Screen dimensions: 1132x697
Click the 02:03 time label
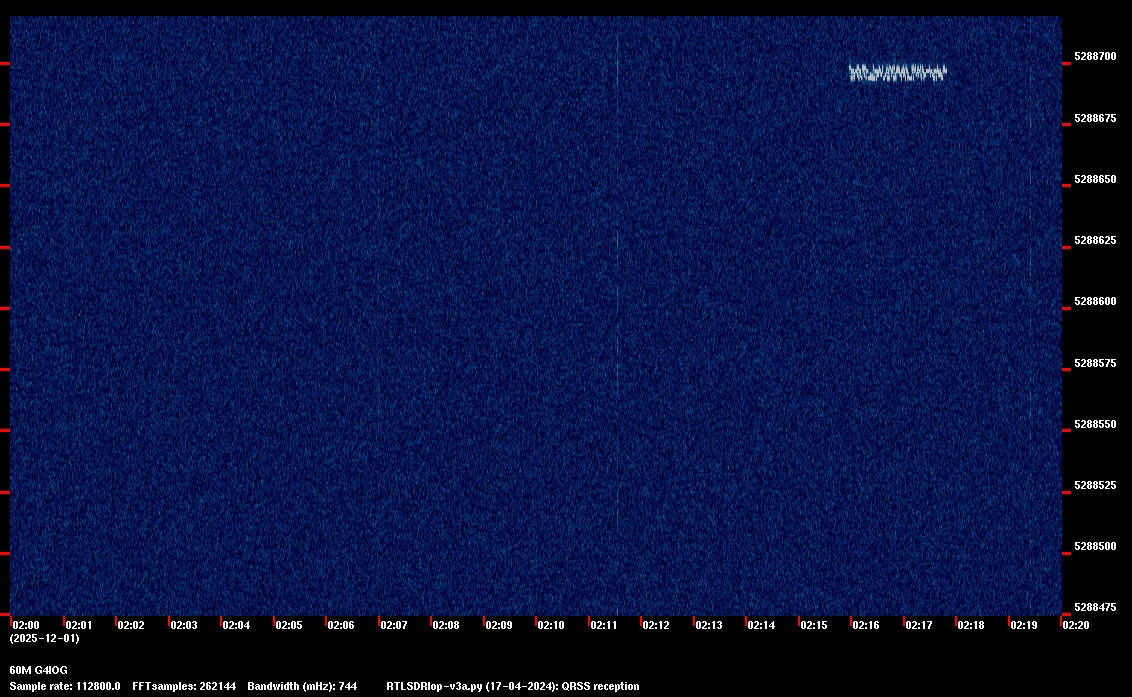coord(183,625)
